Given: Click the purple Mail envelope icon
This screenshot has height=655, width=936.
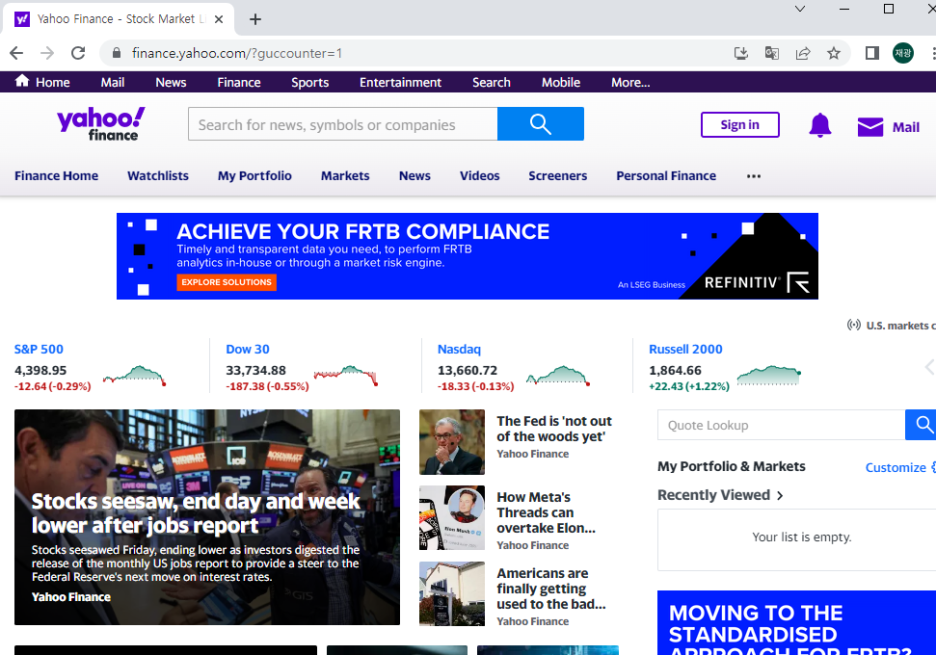Looking at the screenshot, I should click(x=870, y=127).
